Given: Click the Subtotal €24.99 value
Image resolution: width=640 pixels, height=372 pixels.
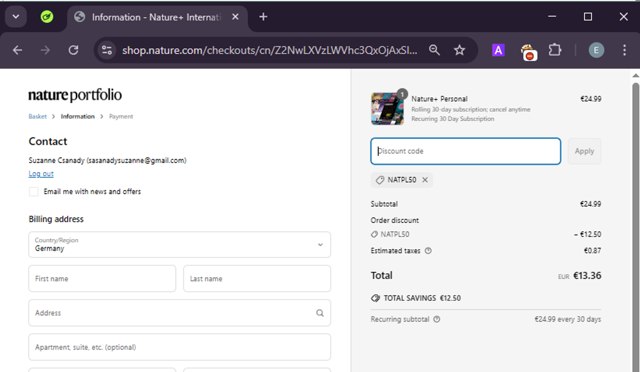Looking at the screenshot, I should pos(590,204).
